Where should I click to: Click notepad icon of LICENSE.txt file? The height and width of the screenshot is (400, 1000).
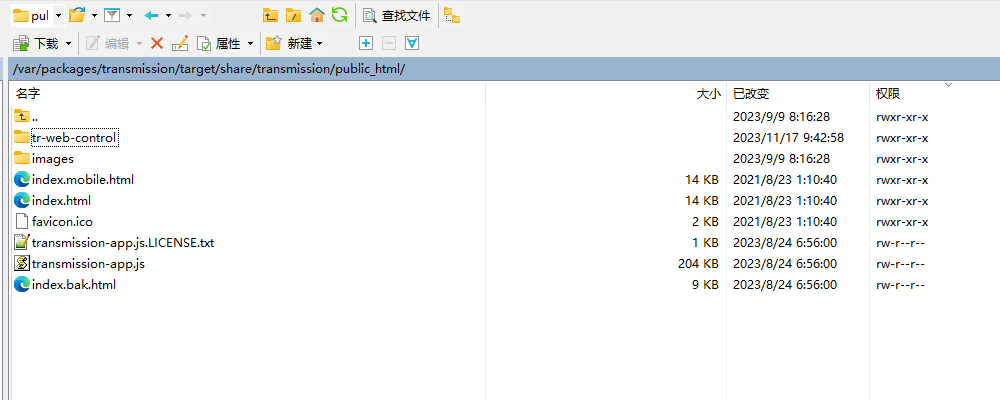pos(22,242)
